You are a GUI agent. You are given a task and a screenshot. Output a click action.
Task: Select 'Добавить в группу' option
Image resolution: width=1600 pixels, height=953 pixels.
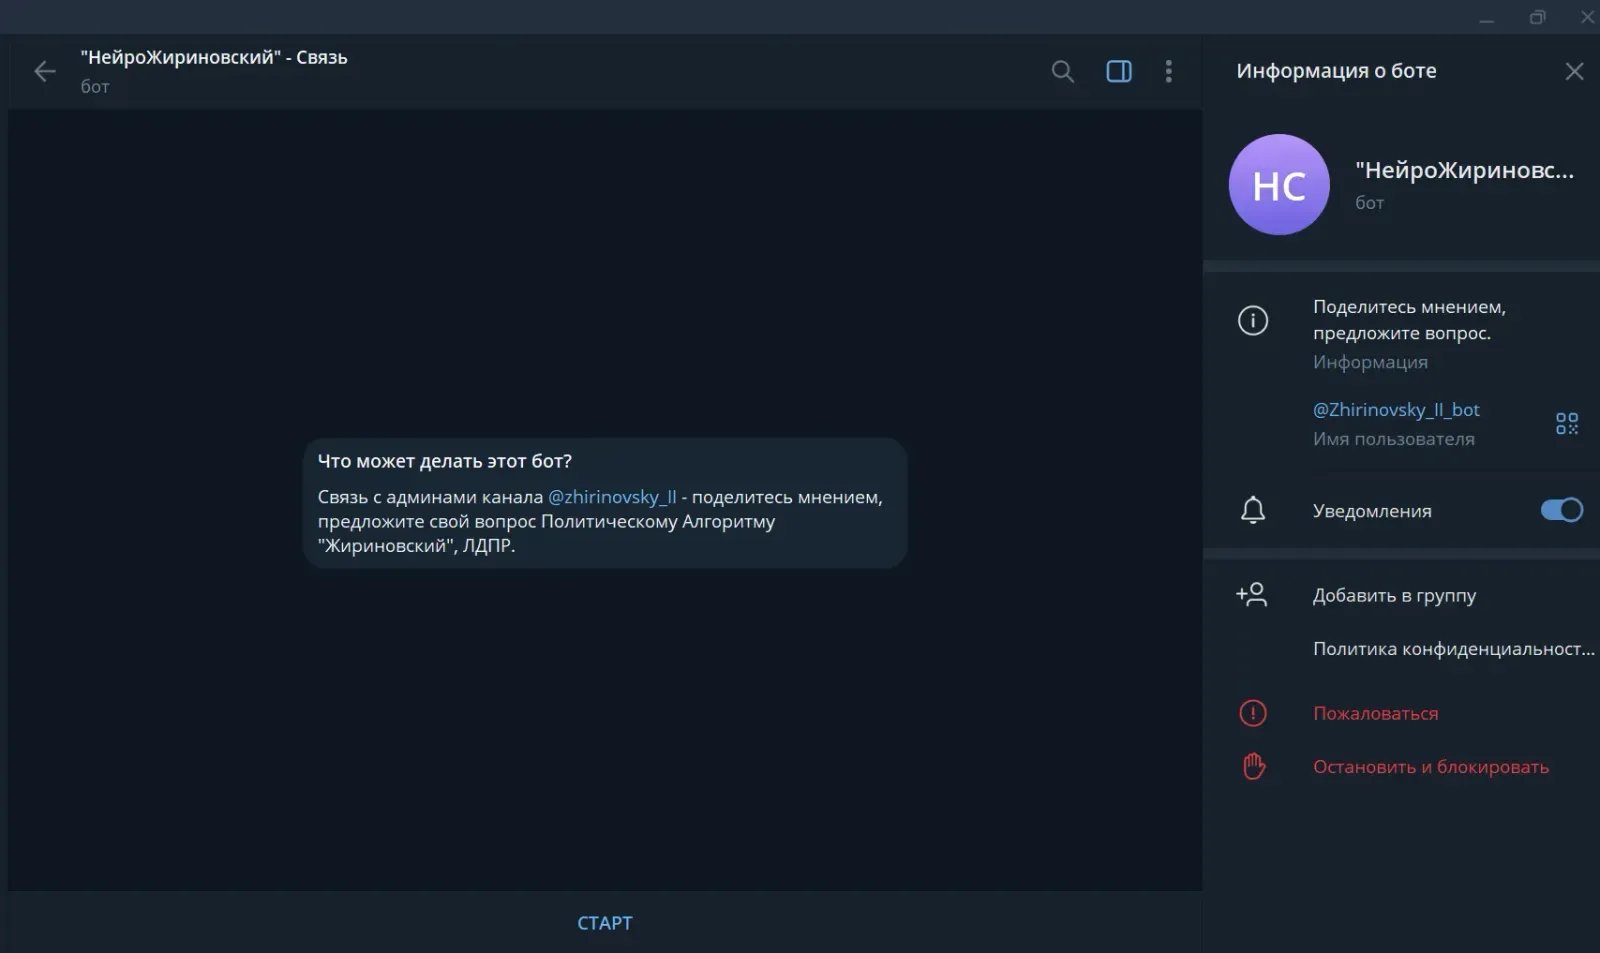pyautogui.click(x=1394, y=595)
